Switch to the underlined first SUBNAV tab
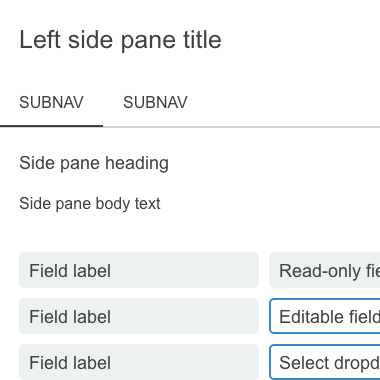The image size is (380, 380). [51, 102]
